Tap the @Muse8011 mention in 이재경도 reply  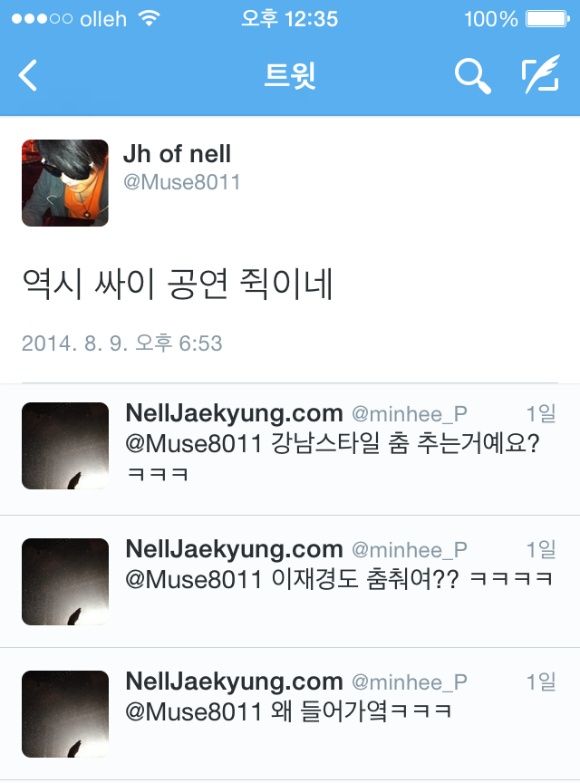pos(193,579)
